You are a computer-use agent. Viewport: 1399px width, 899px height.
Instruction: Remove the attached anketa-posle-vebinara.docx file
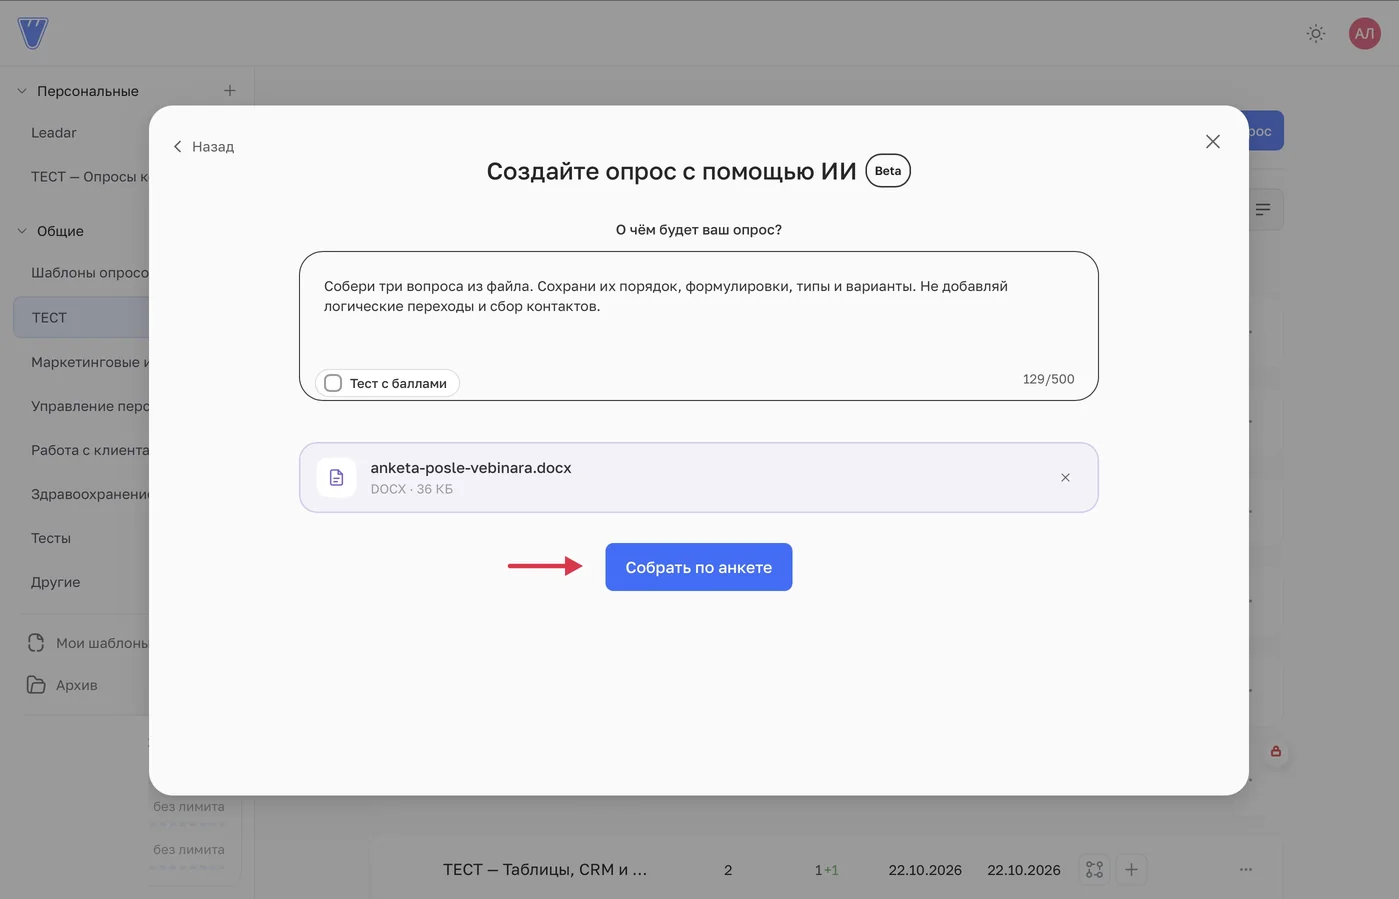pos(1065,478)
